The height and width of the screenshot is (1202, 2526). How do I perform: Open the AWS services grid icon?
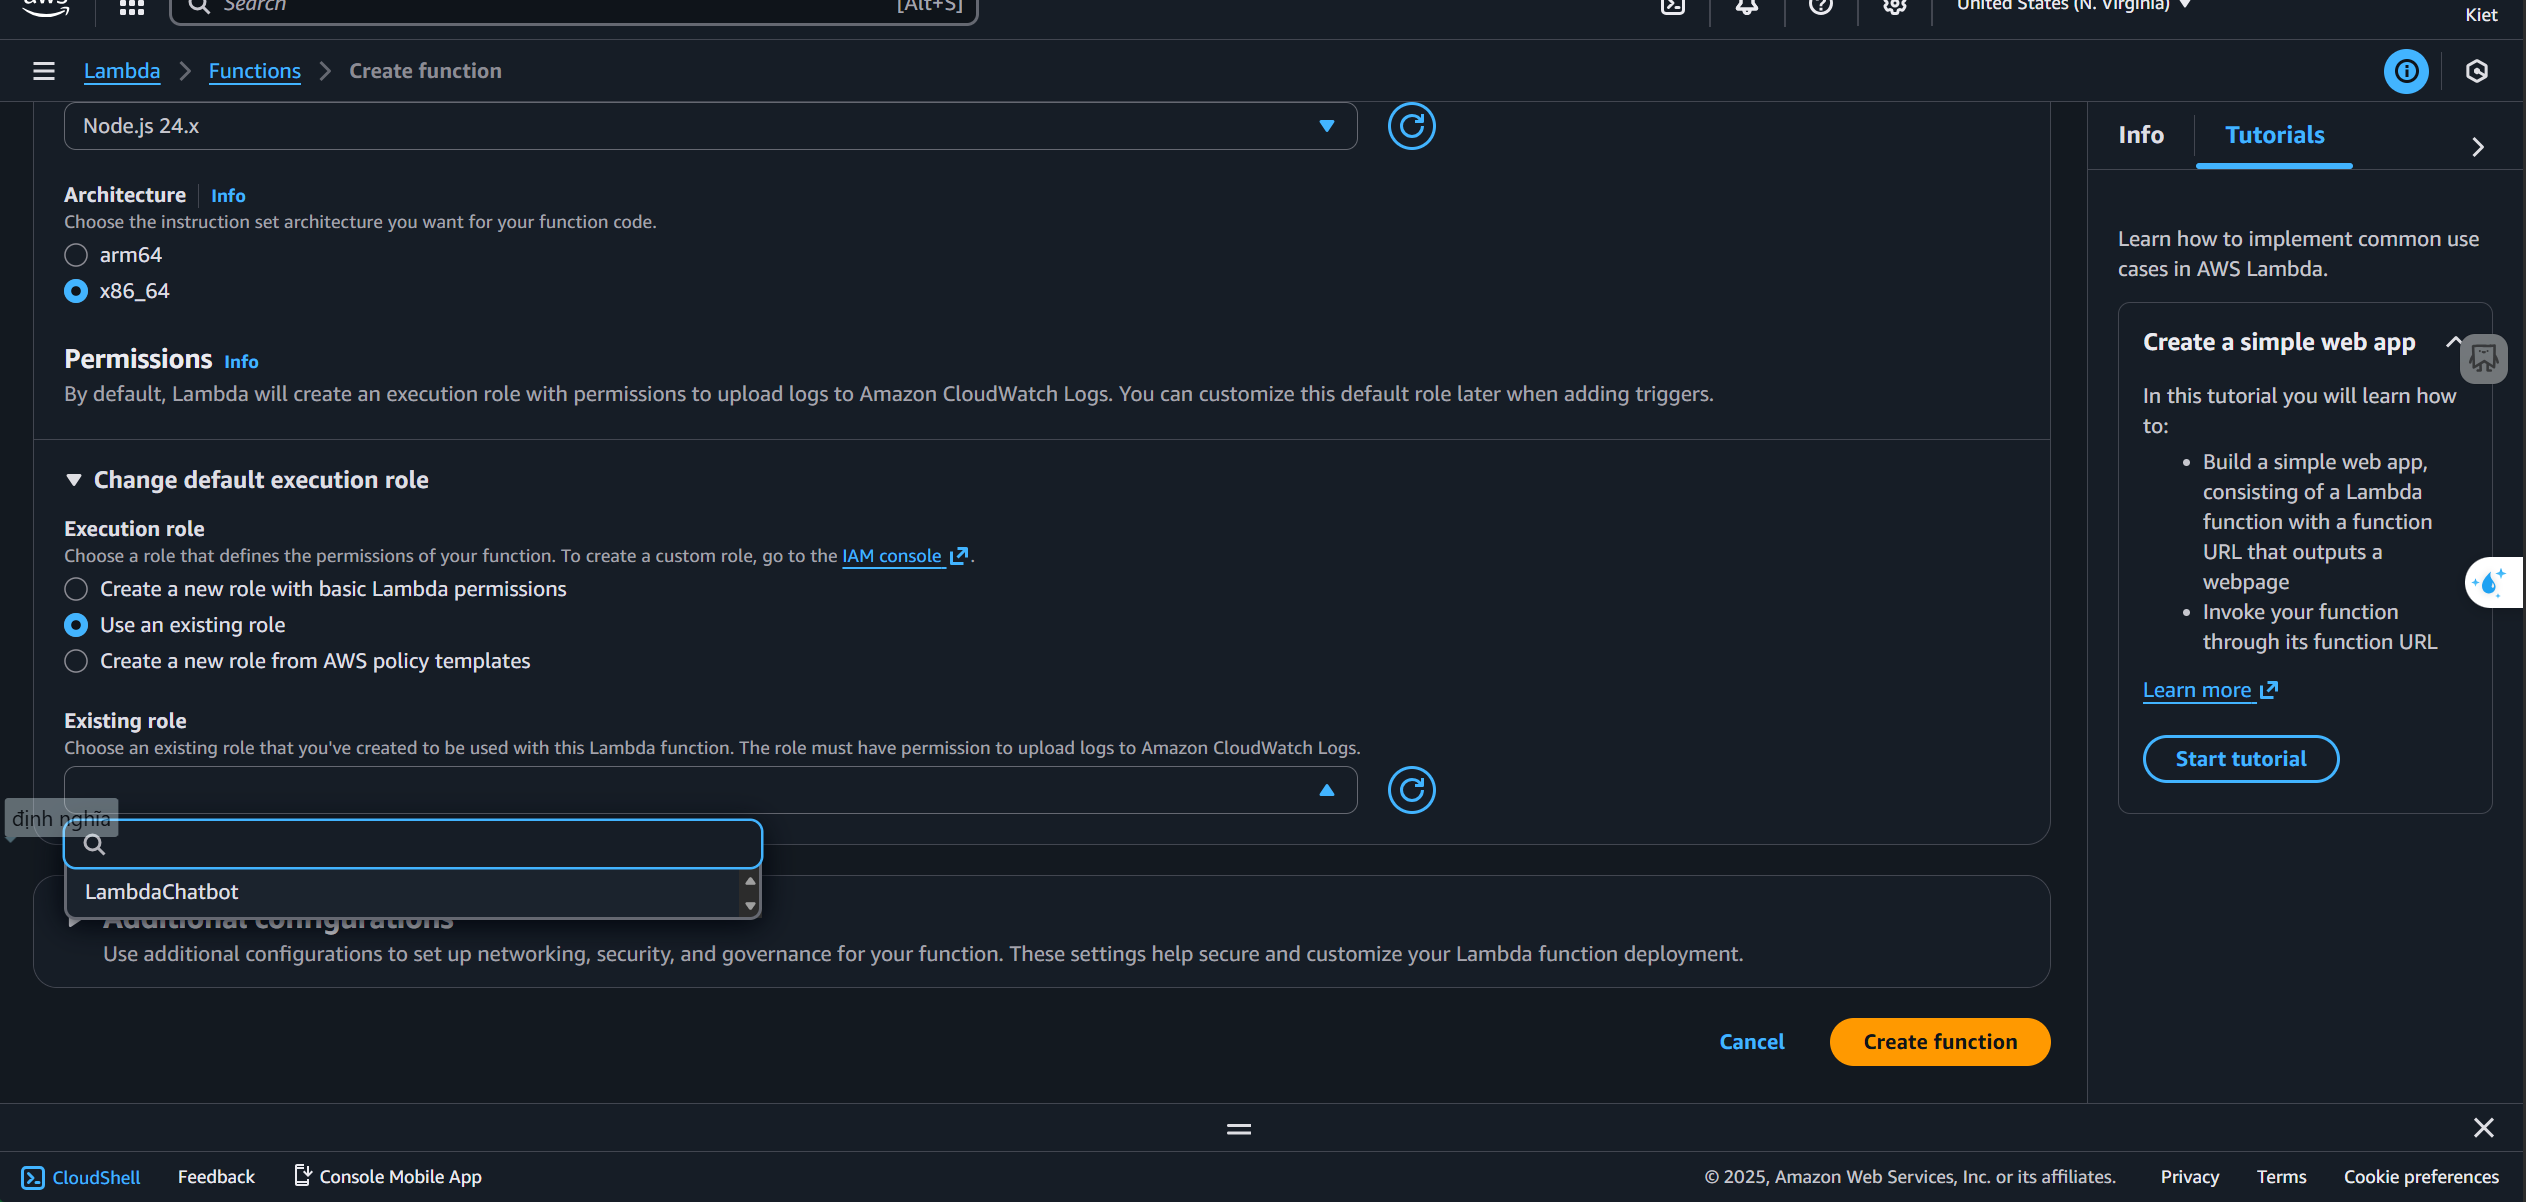[132, 8]
